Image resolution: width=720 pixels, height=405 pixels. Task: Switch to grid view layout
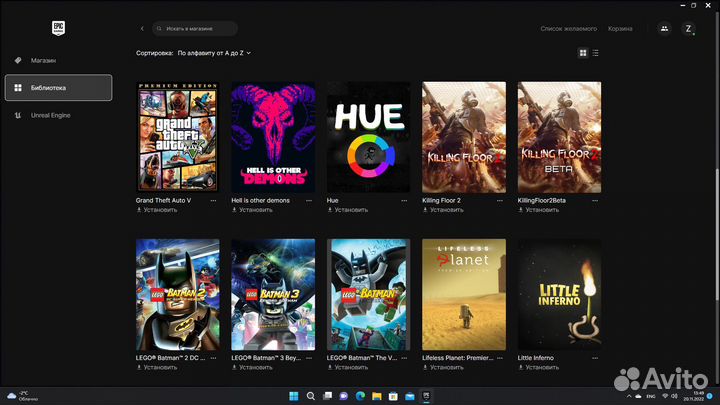pyautogui.click(x=583, y=53)
